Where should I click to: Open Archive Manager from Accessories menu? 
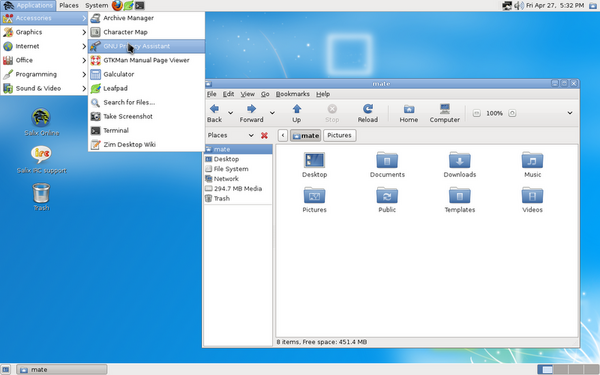(x=146, y=18)
